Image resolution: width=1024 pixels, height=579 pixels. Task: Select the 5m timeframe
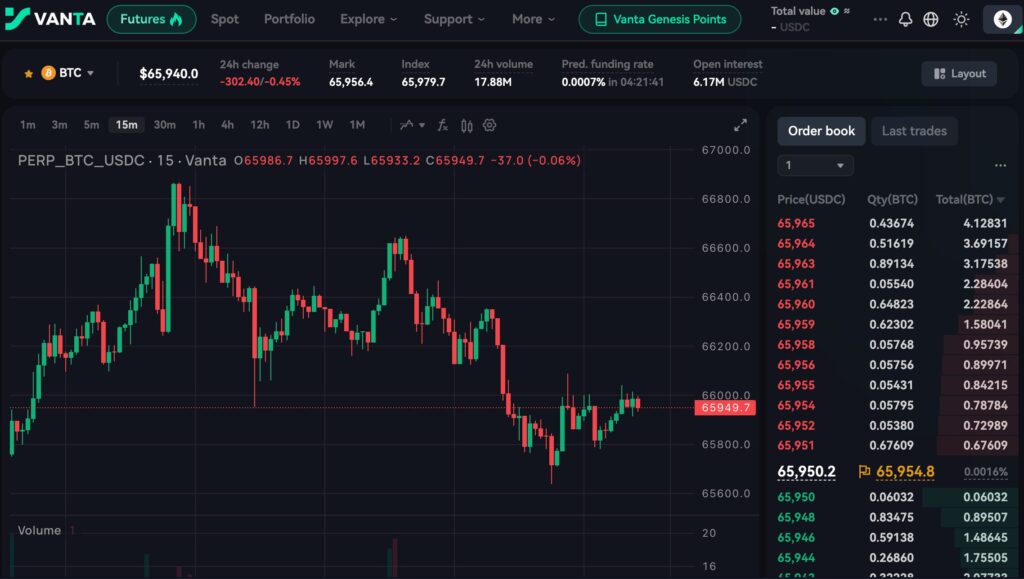[91, 125]
